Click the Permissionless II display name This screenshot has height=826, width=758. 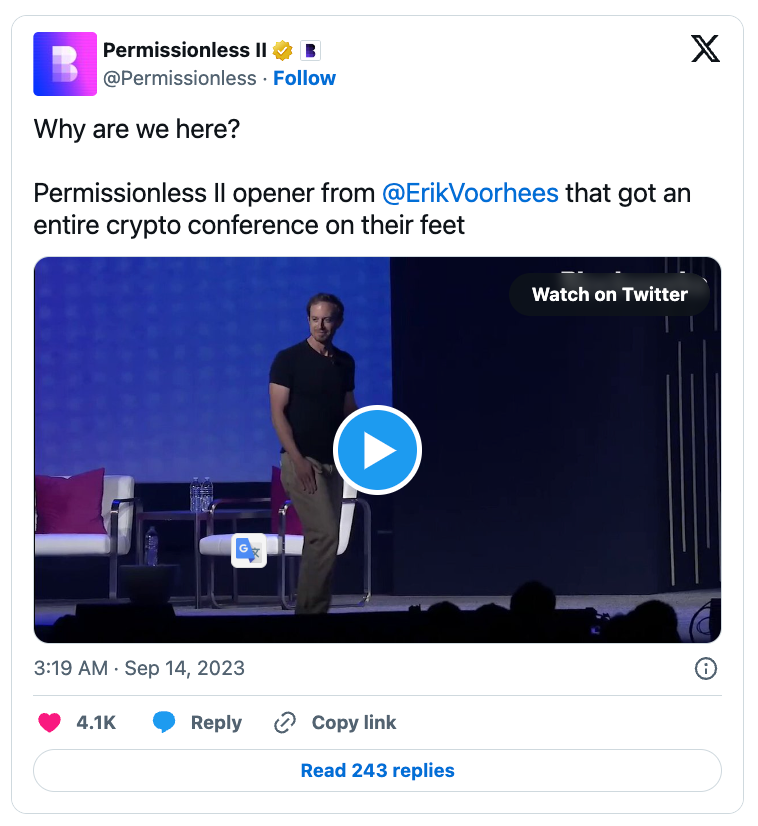tap(185, 50)
